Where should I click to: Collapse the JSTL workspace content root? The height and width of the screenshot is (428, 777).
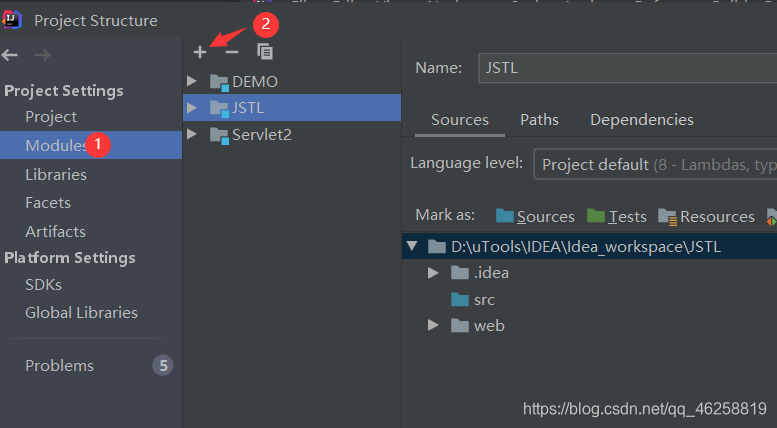click(412, 246)
